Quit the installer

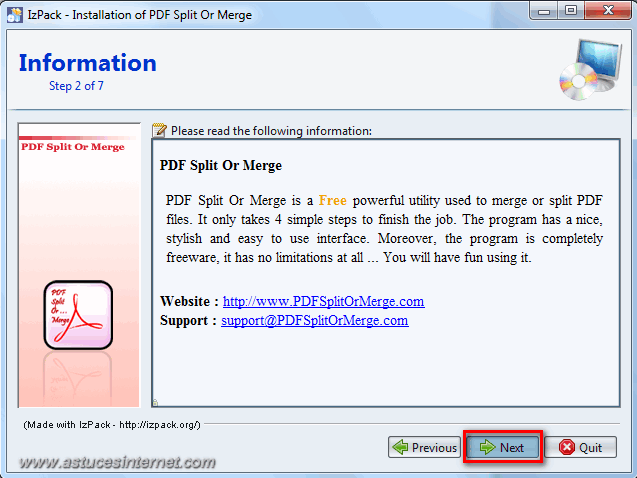[x=581, y=447]
